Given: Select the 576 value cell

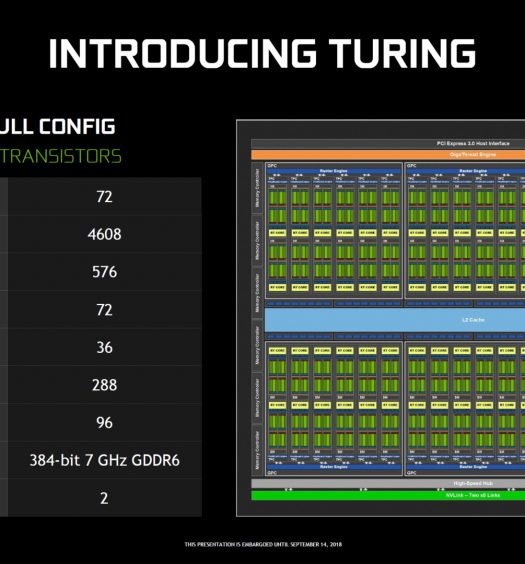Looking at the screenshot, I should click(x=104, y=272).
